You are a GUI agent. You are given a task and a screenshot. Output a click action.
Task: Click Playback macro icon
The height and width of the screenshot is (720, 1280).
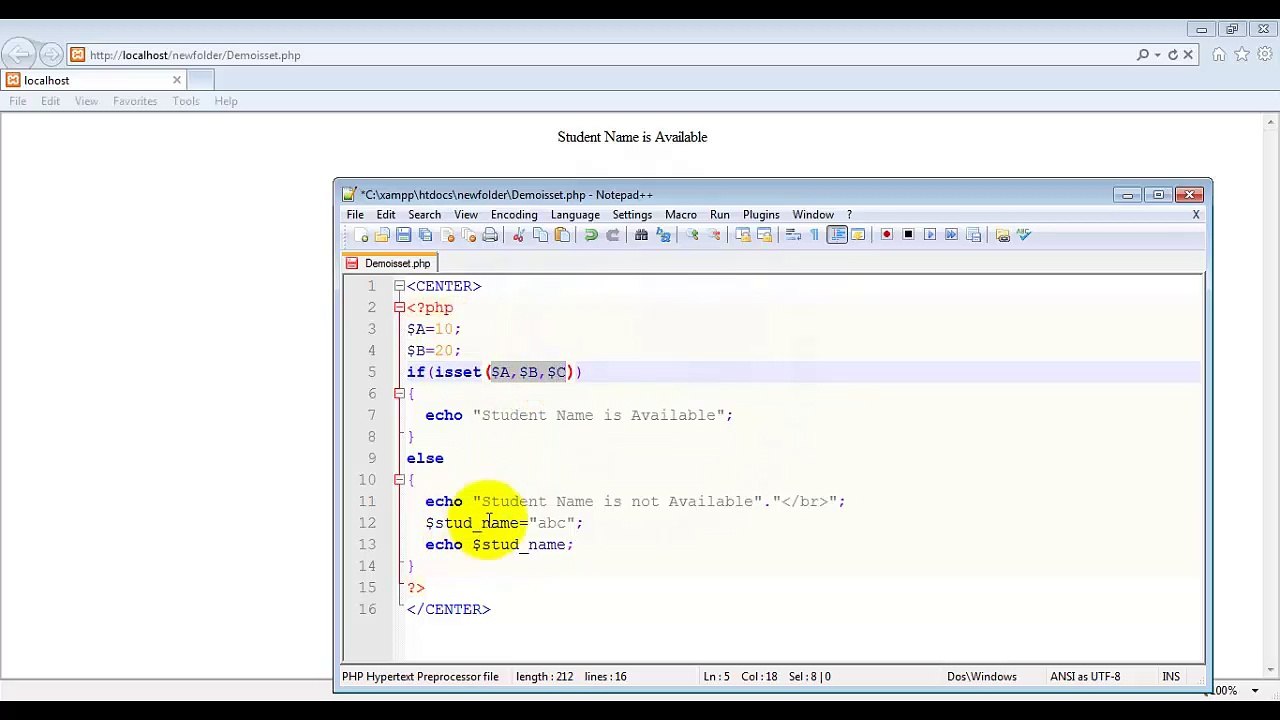930,235
